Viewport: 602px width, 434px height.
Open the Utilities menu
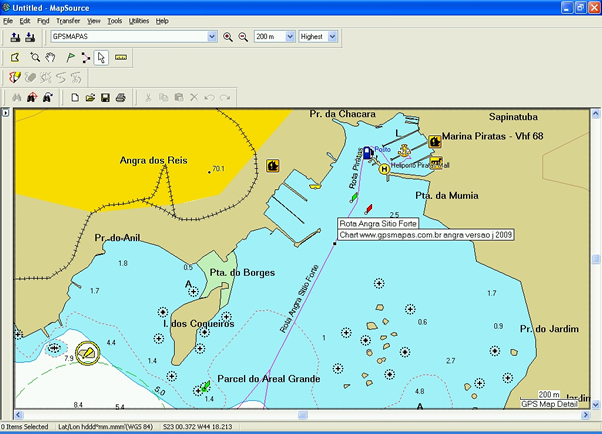[139, 20]
